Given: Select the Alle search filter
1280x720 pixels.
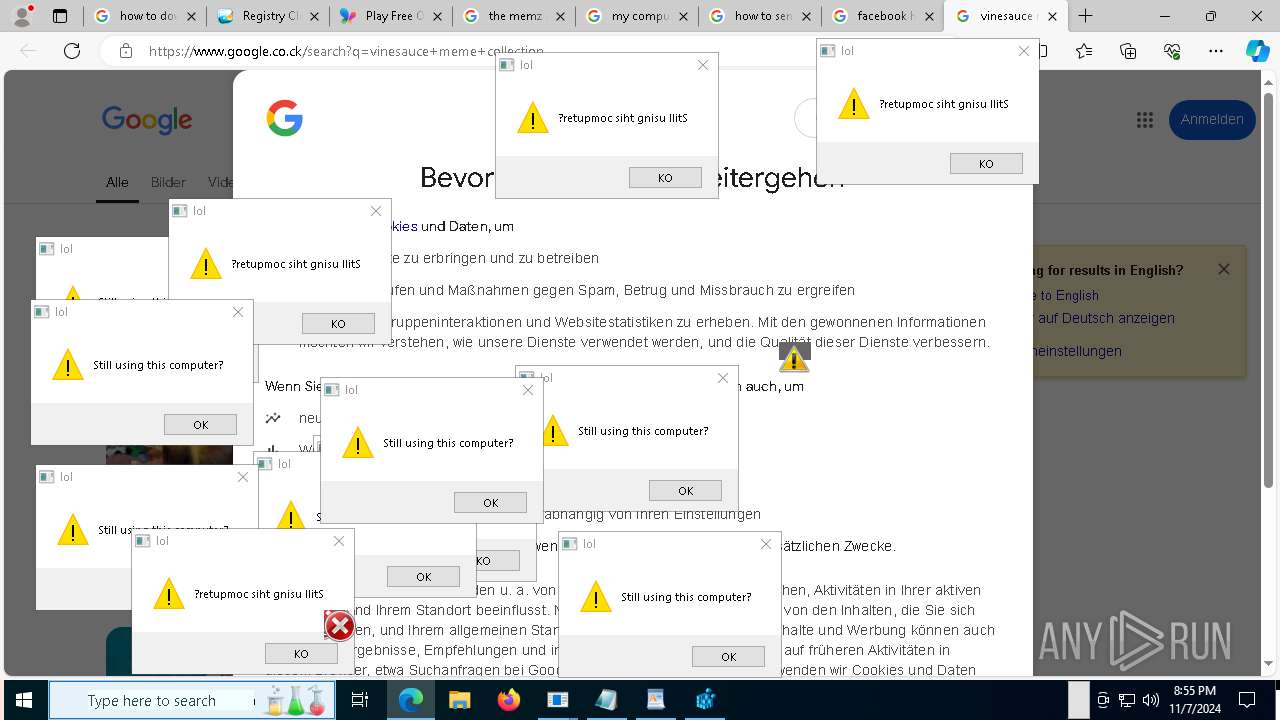Looking at the screenshot, I should [117, 182].
